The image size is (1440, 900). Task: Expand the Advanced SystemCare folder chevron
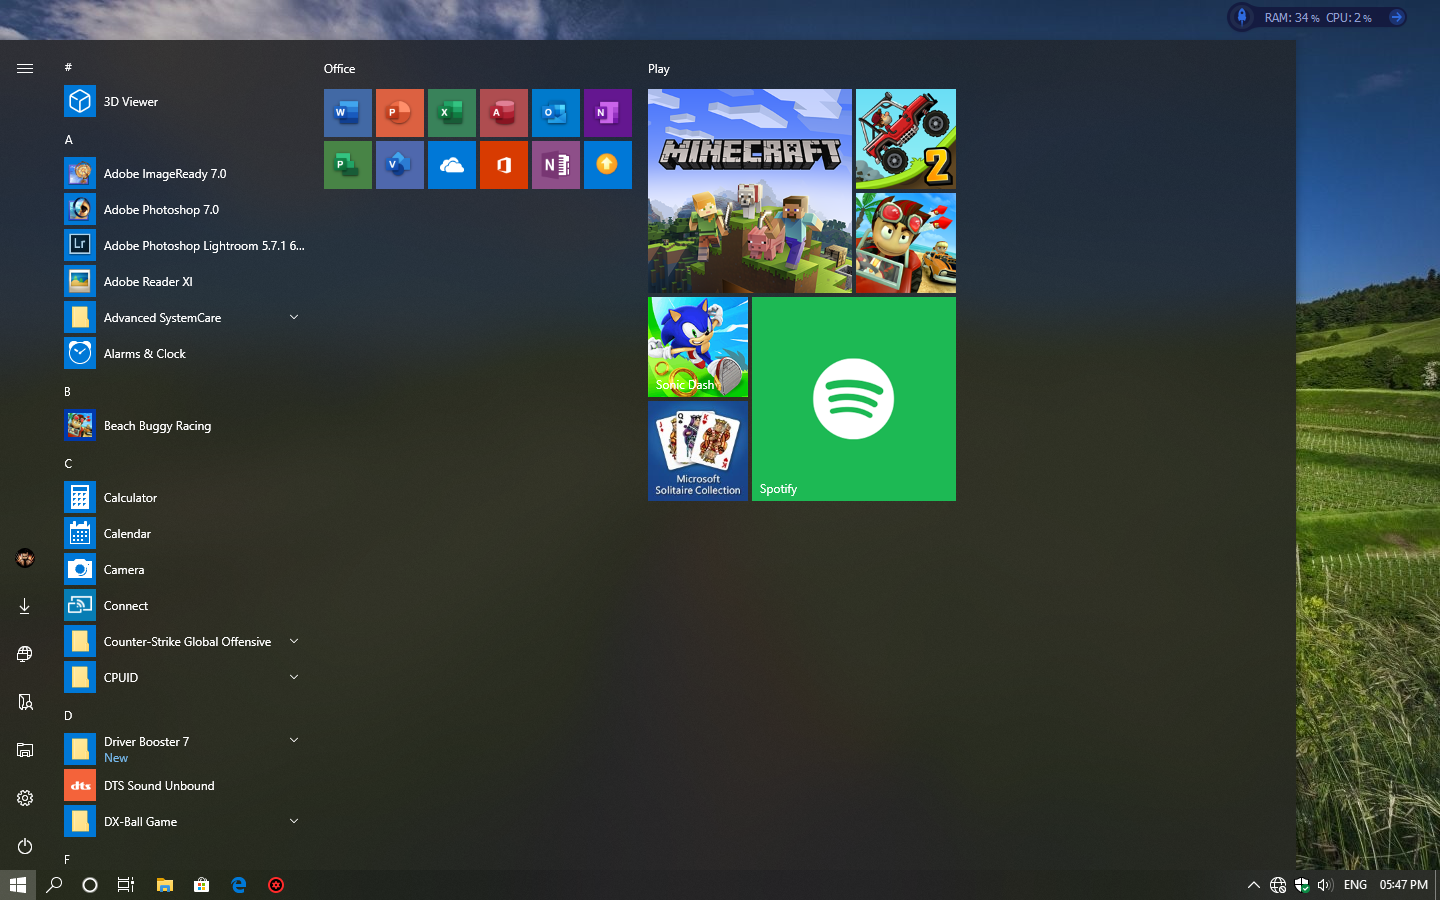click(294, 317)
